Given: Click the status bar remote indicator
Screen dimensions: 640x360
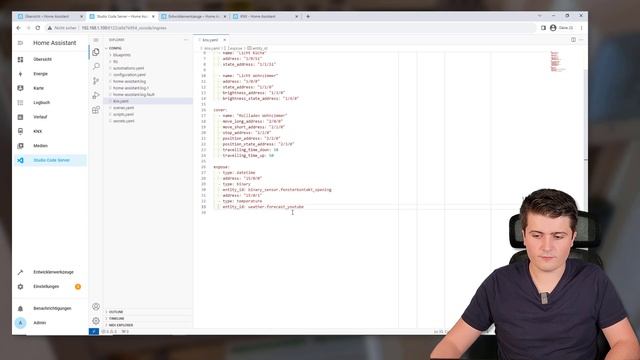Looking at the screenshot, I should click(94, 331).
